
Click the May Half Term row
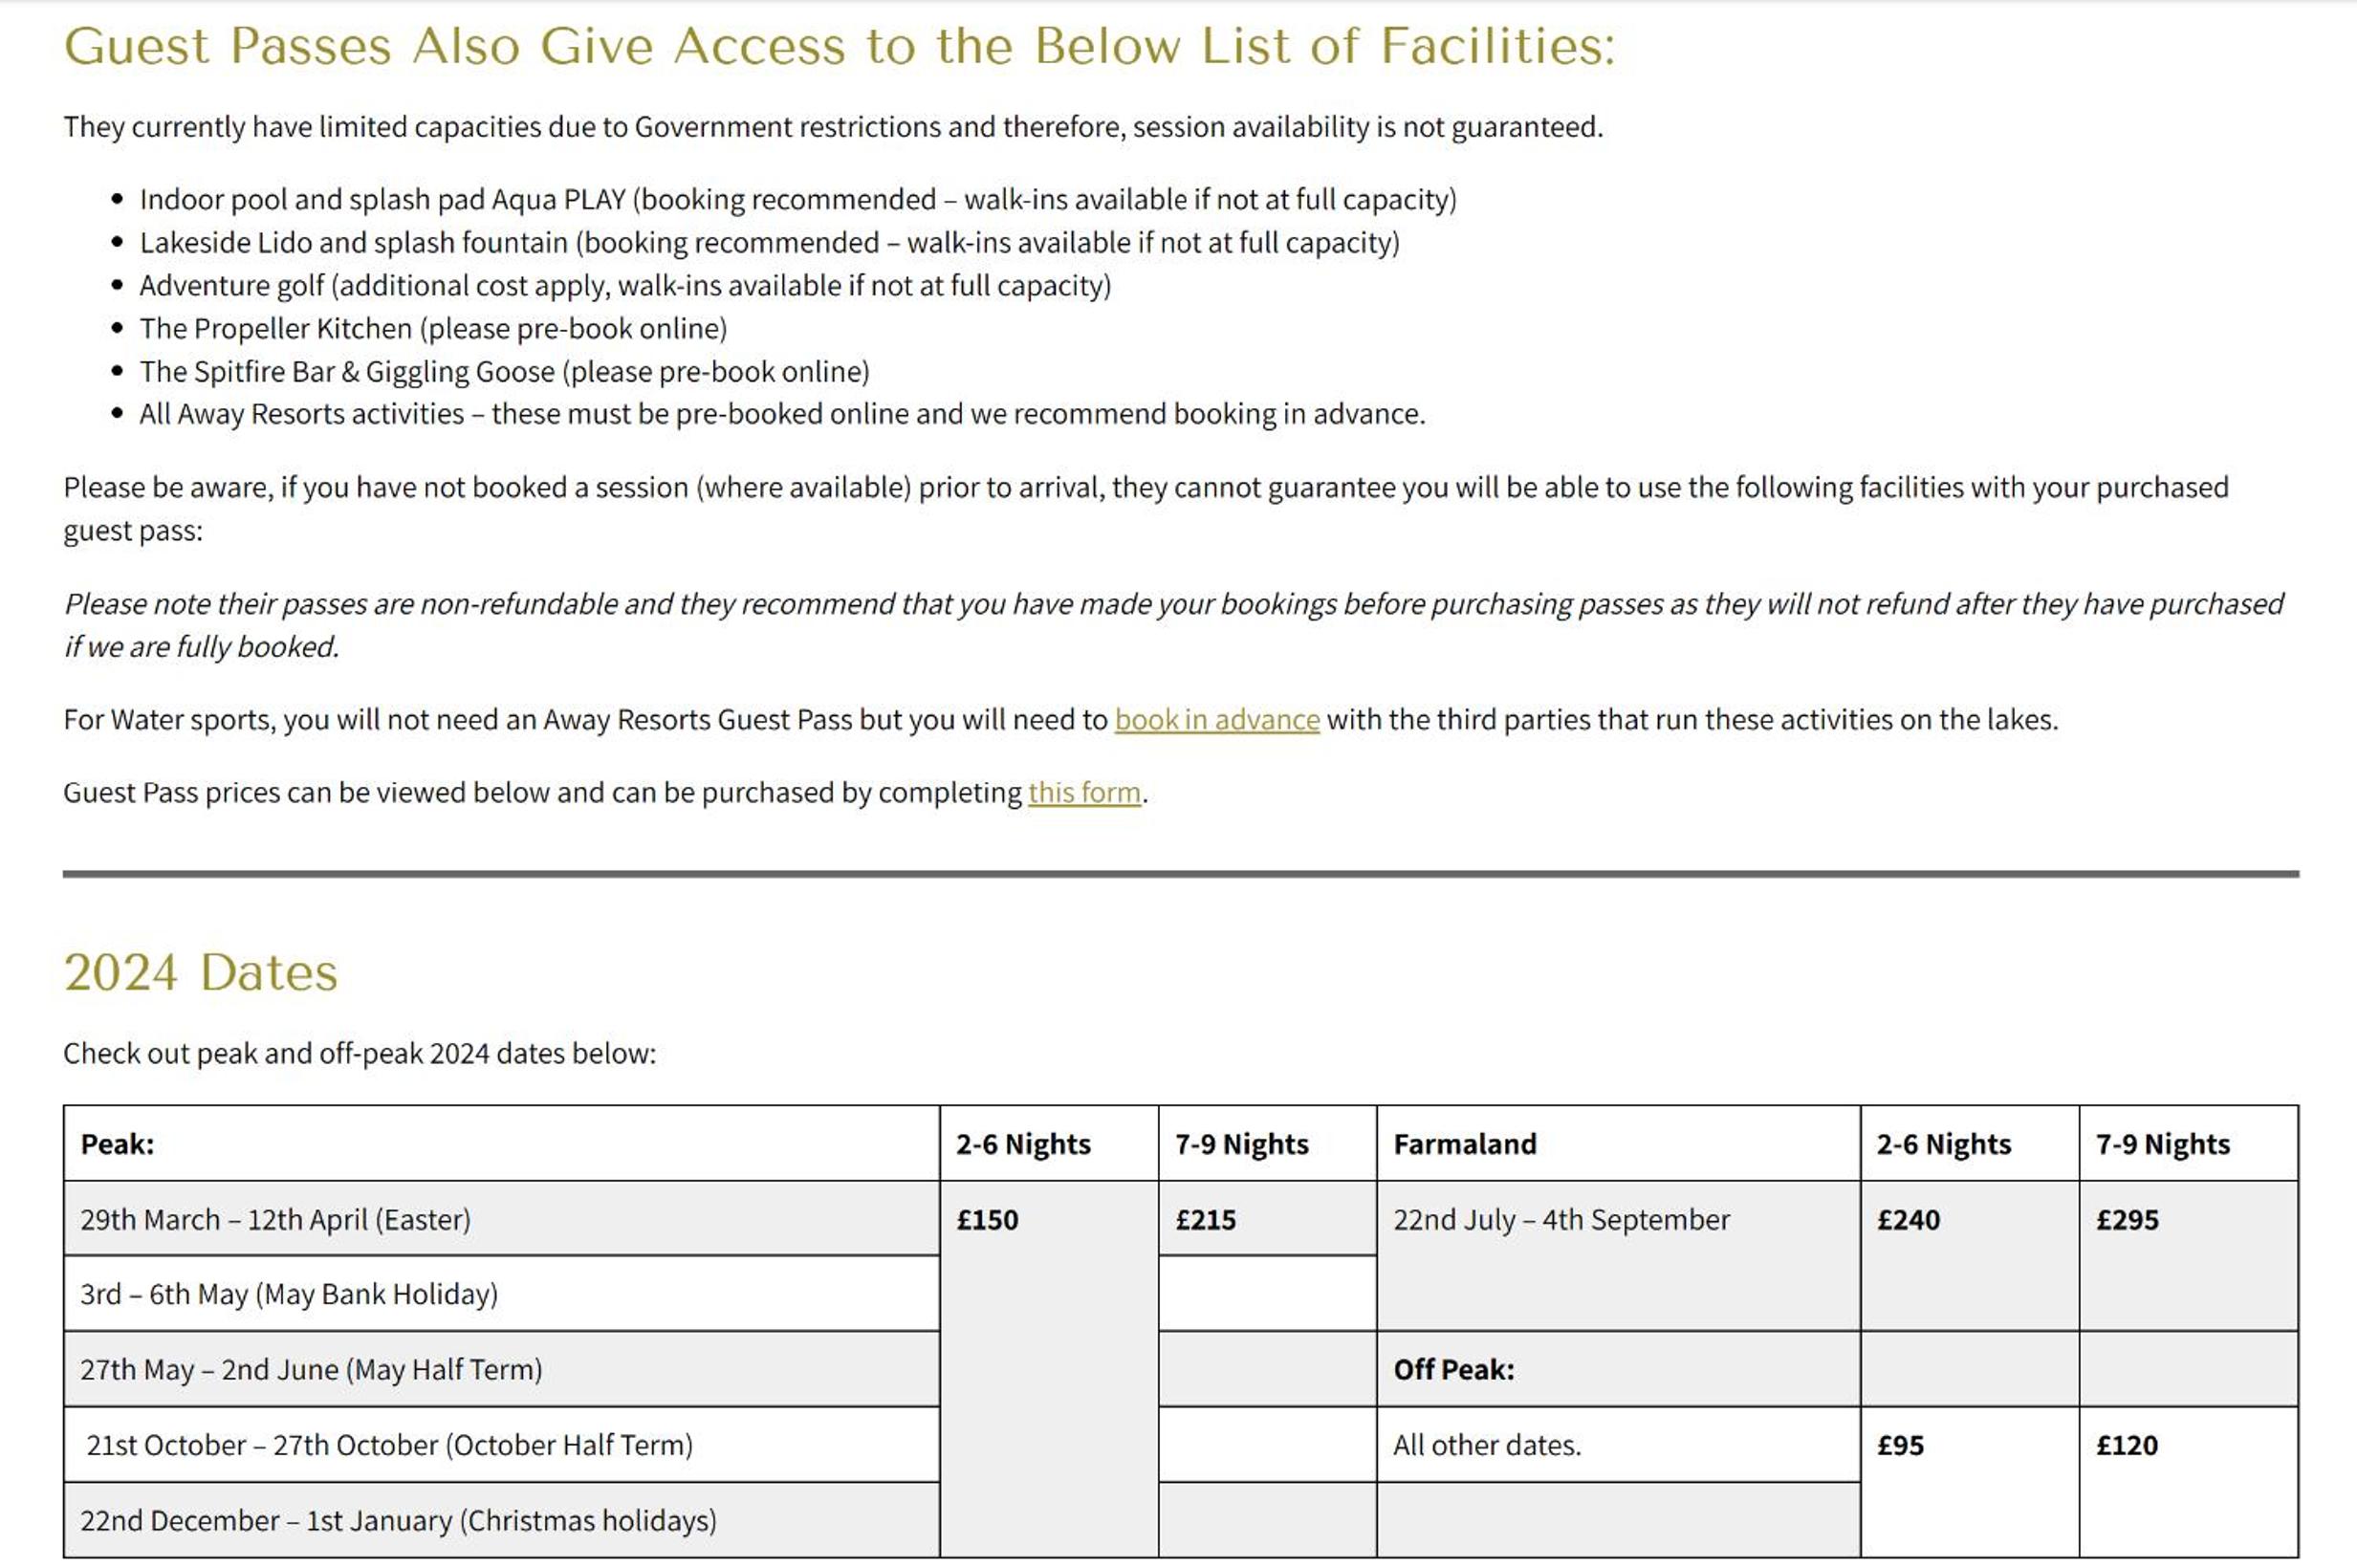coord(501,1369)
